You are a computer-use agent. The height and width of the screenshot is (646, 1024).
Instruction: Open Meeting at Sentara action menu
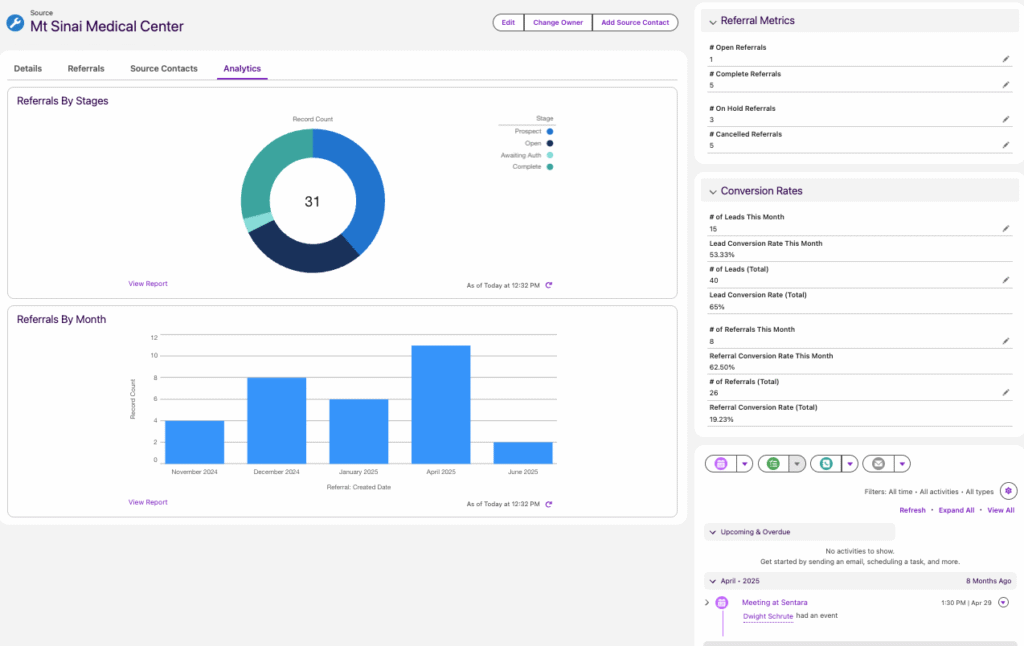point(1004,602)
